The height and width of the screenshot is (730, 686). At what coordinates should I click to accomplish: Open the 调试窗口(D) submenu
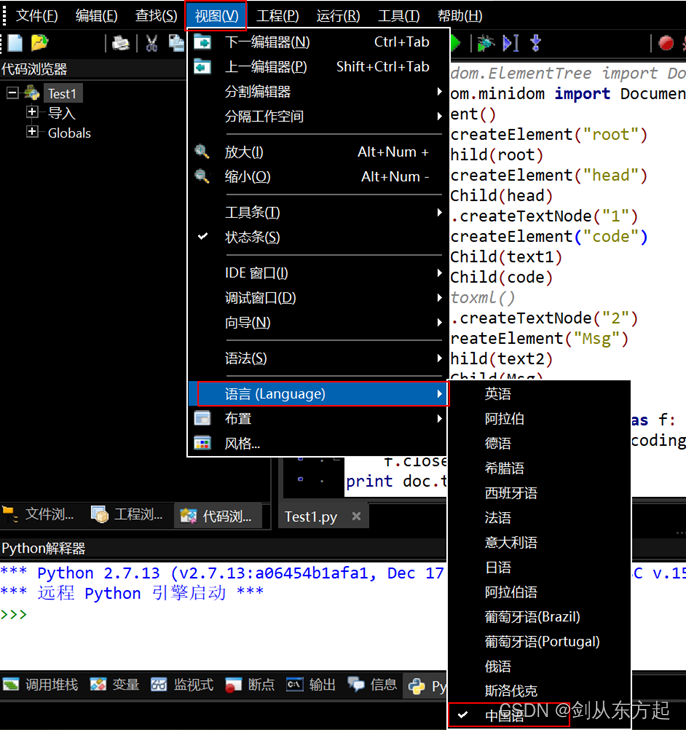(x=318, y=297)
